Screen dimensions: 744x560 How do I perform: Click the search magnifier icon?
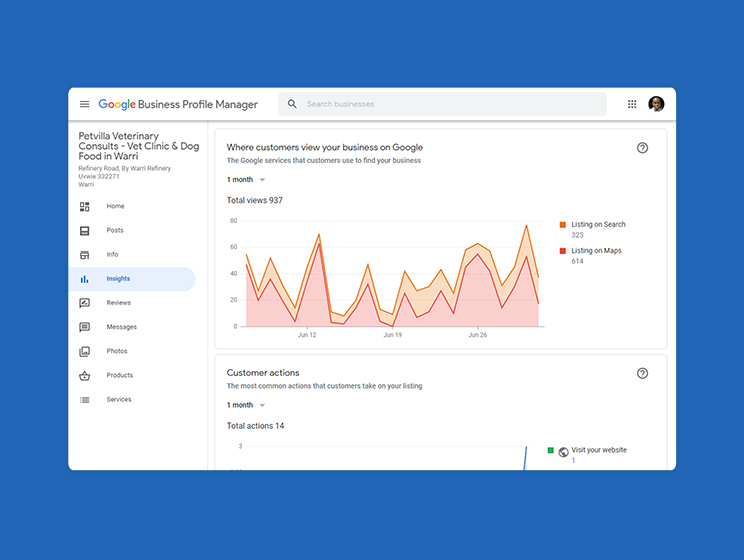coord(292,104)
